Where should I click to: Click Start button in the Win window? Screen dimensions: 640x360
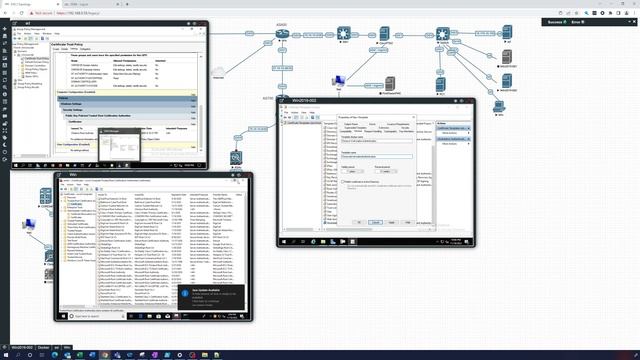(x=63, y=316)
